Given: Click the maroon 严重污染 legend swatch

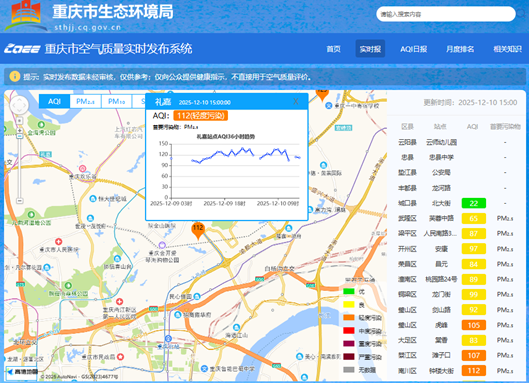Looking at the screenshot, I should 349,357.
